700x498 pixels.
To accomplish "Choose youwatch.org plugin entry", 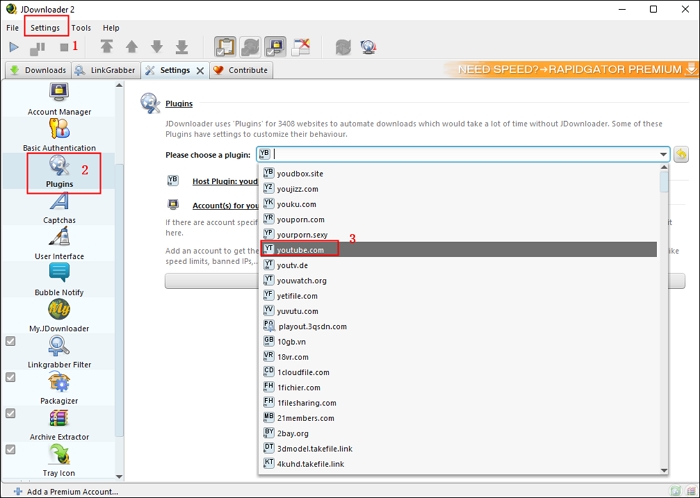I will pyautogui.click(x=458, y=280).
